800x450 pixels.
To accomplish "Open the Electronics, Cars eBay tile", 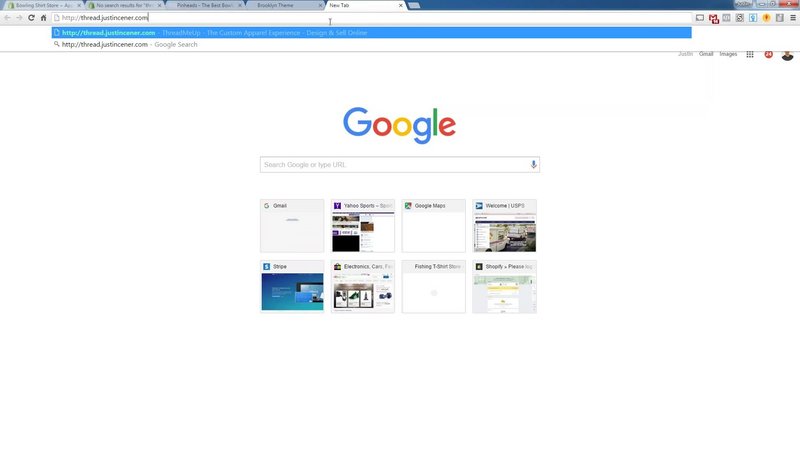I will (363, 286).
